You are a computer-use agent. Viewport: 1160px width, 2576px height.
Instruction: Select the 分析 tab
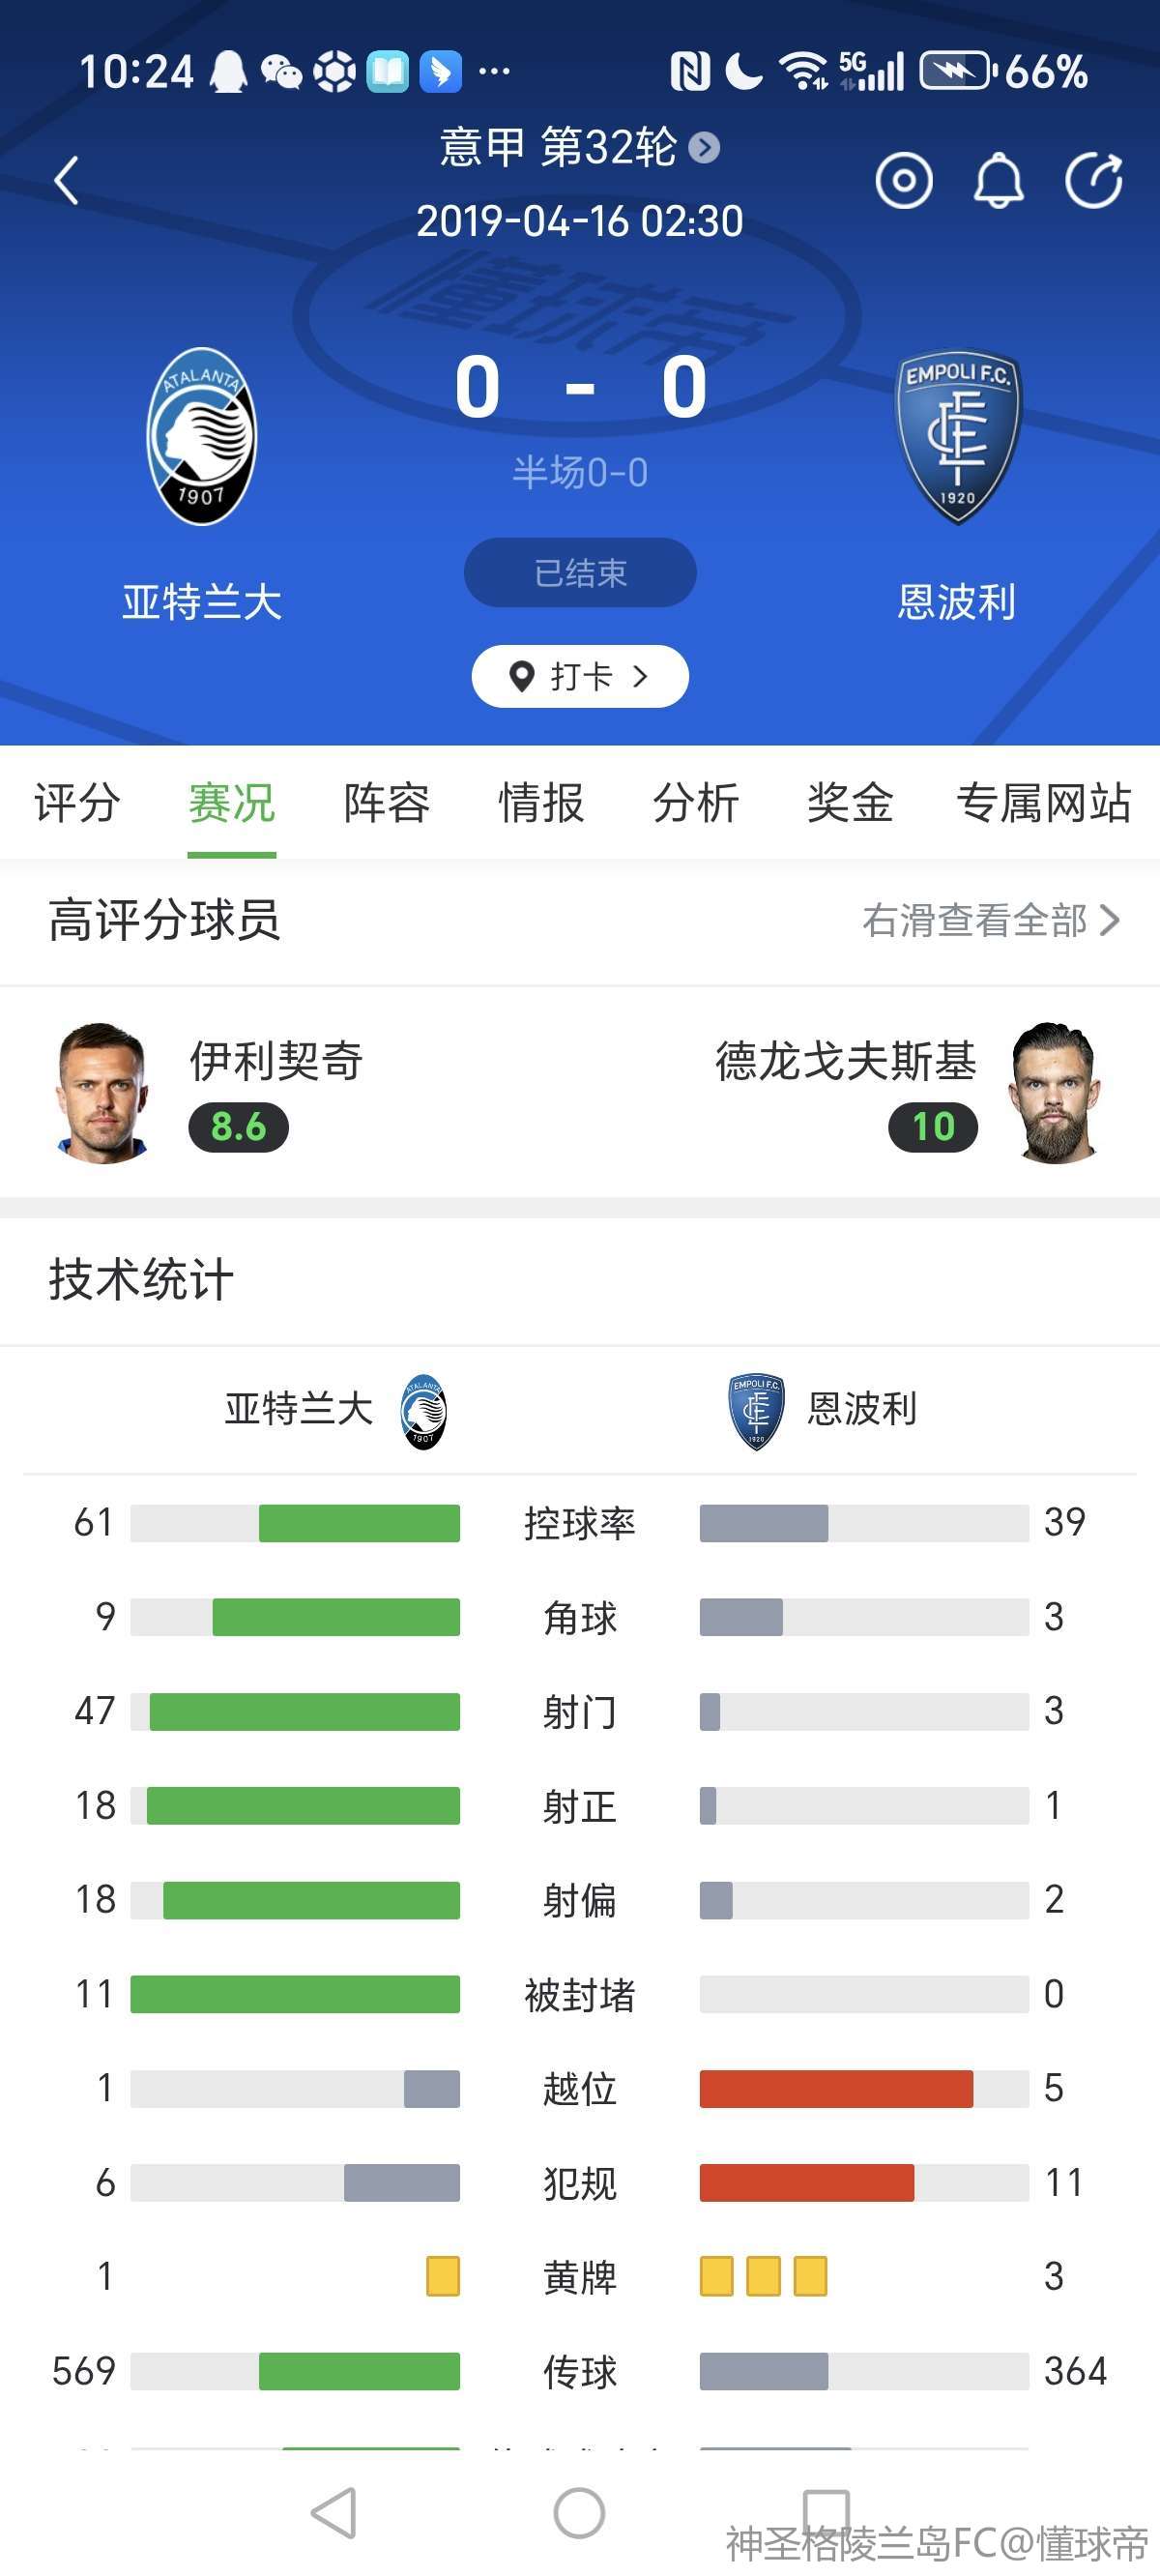tap(695, 802)
